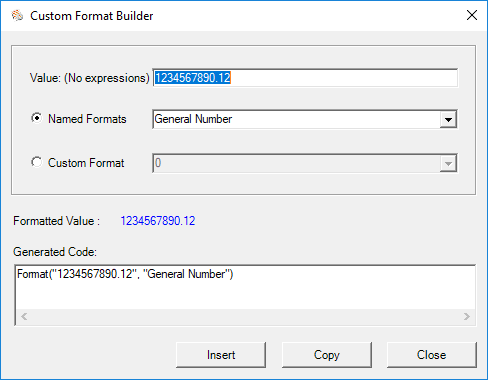This screenshot has height=380, width=488.
Task: Click the Insert button
Action: pos(221,355)
